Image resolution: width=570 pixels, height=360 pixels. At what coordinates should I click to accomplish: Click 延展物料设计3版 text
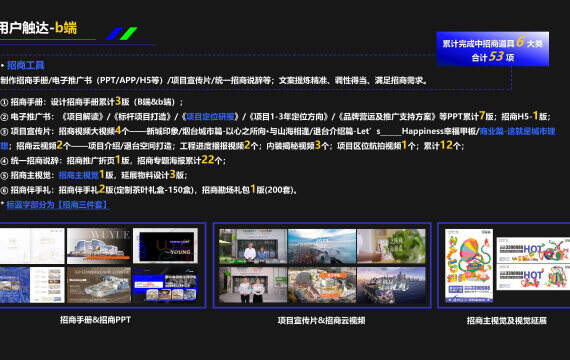click(x=153, y=175)
